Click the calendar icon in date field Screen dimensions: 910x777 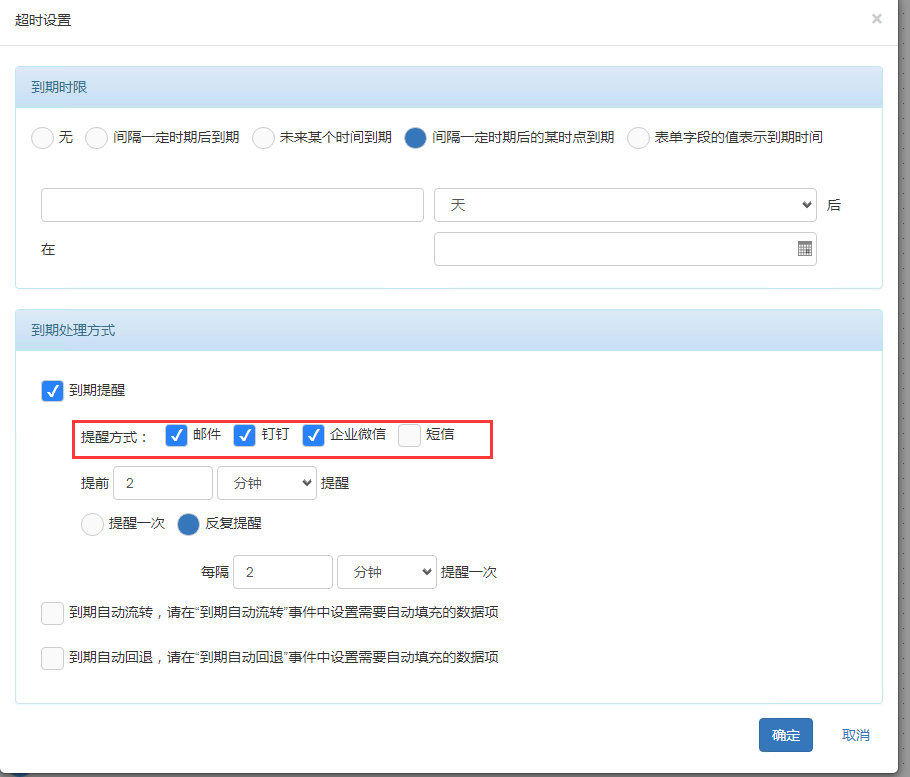pos(804,249)
